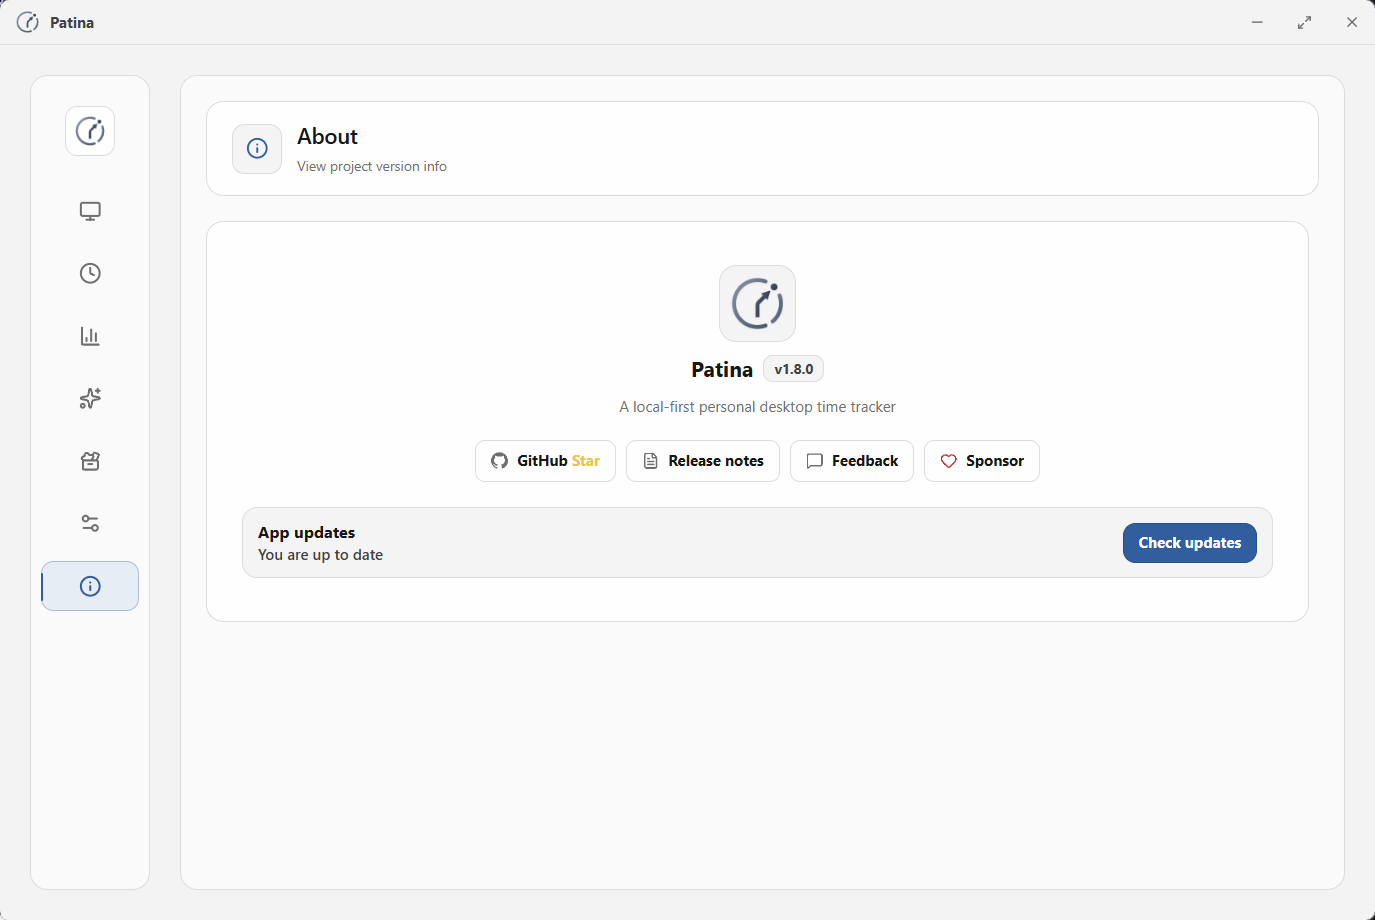This screenshot has height=920, width=1375.
Task: Click the info icon beside About heading
Action: coord(257,148)
